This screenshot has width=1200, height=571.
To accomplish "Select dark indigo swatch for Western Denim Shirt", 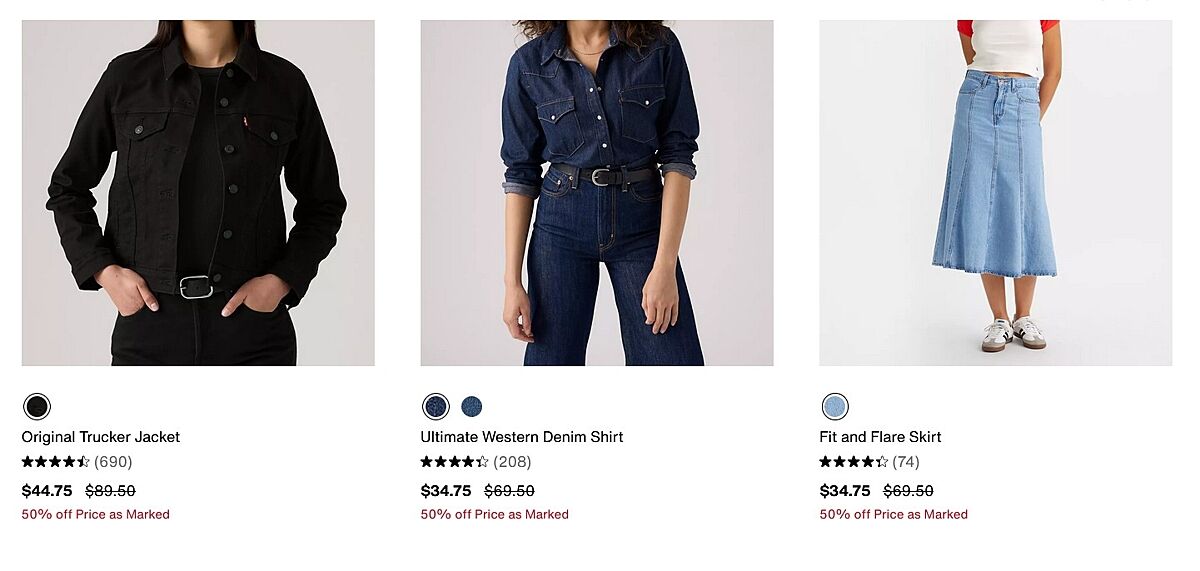I will click(436, 406).
